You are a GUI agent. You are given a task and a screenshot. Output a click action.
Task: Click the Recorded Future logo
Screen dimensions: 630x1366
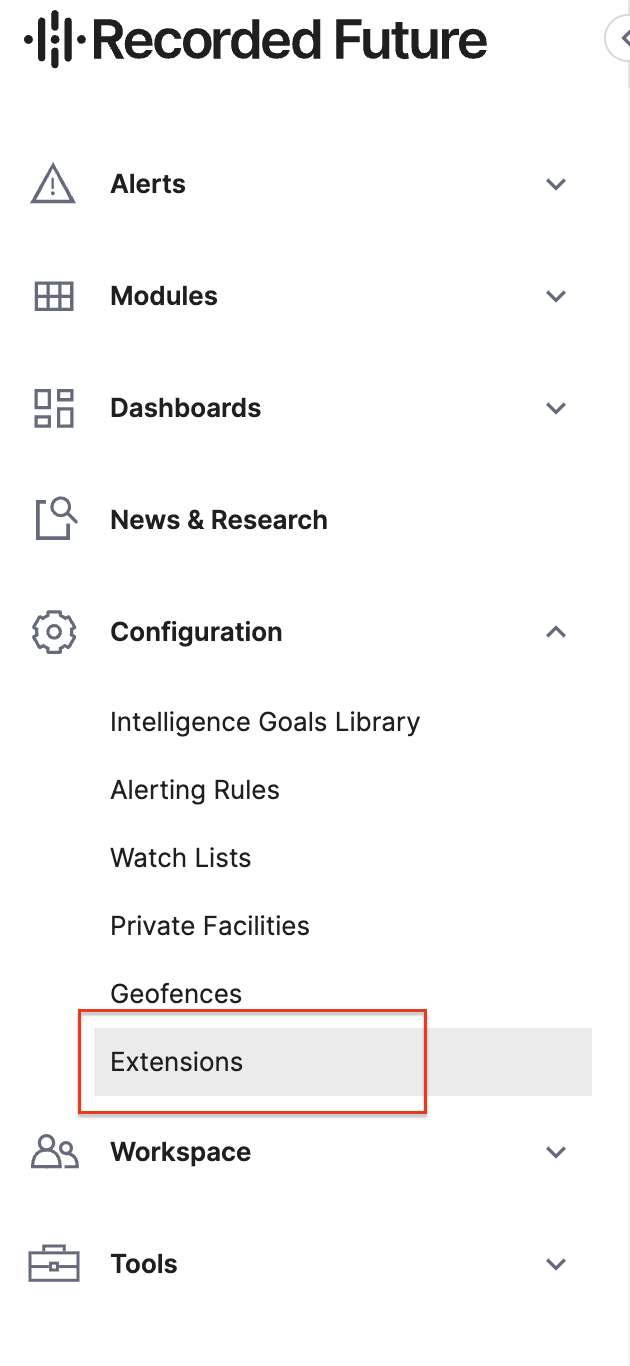pyautogui.click(x=256, y=42)
